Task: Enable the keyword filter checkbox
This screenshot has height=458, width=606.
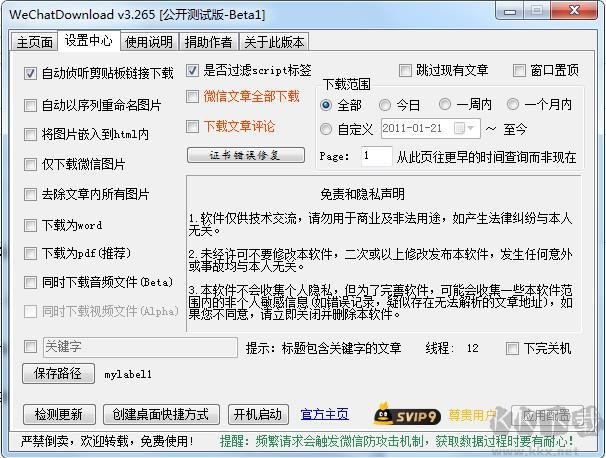Action: click(x=30, y=346)
